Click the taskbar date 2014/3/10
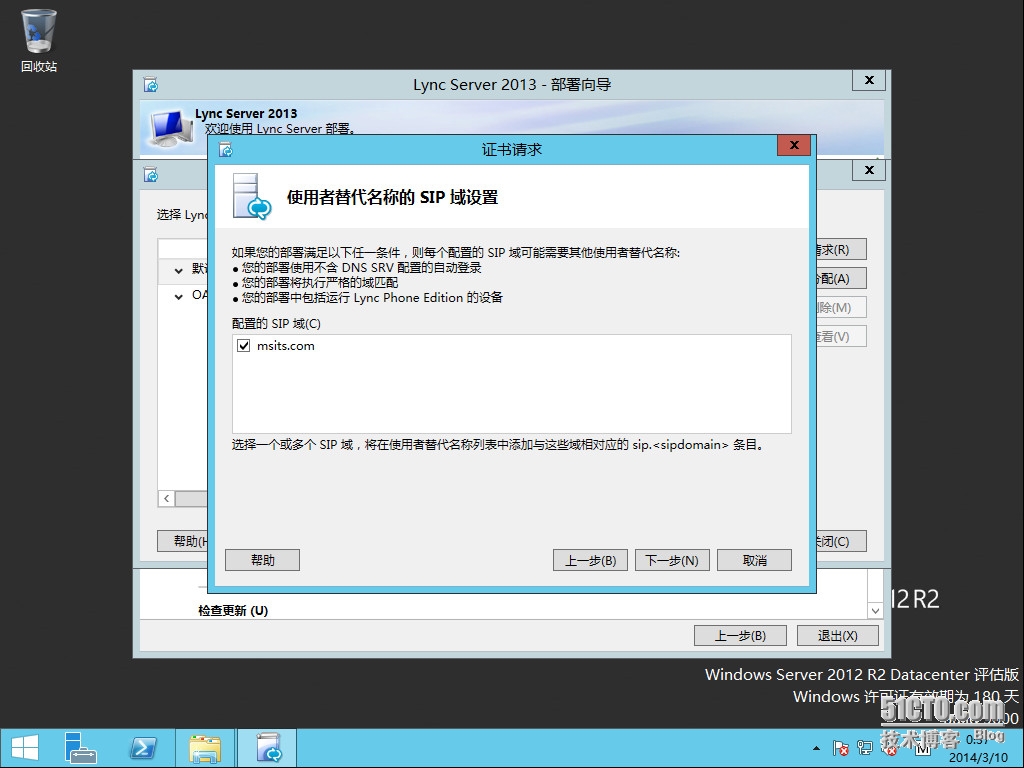This screenshot has width=1024, height=768. click(978, 758)
